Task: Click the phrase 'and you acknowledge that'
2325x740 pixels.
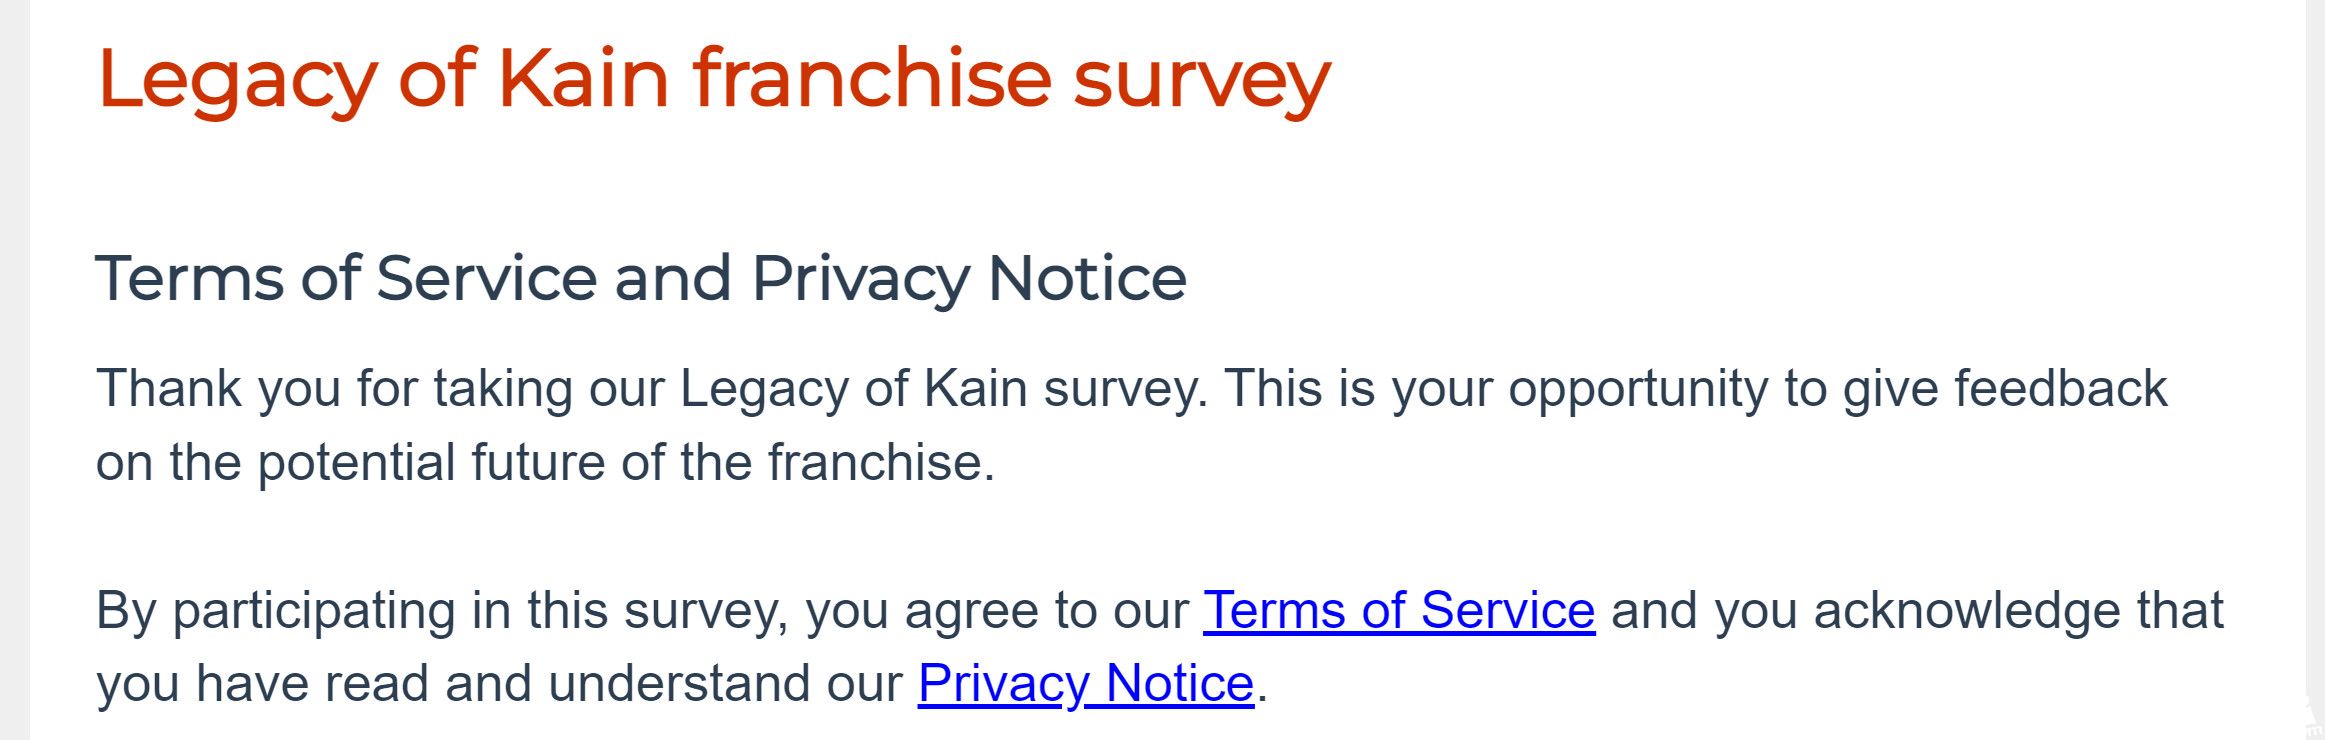Action: [x=1916, y=610]
